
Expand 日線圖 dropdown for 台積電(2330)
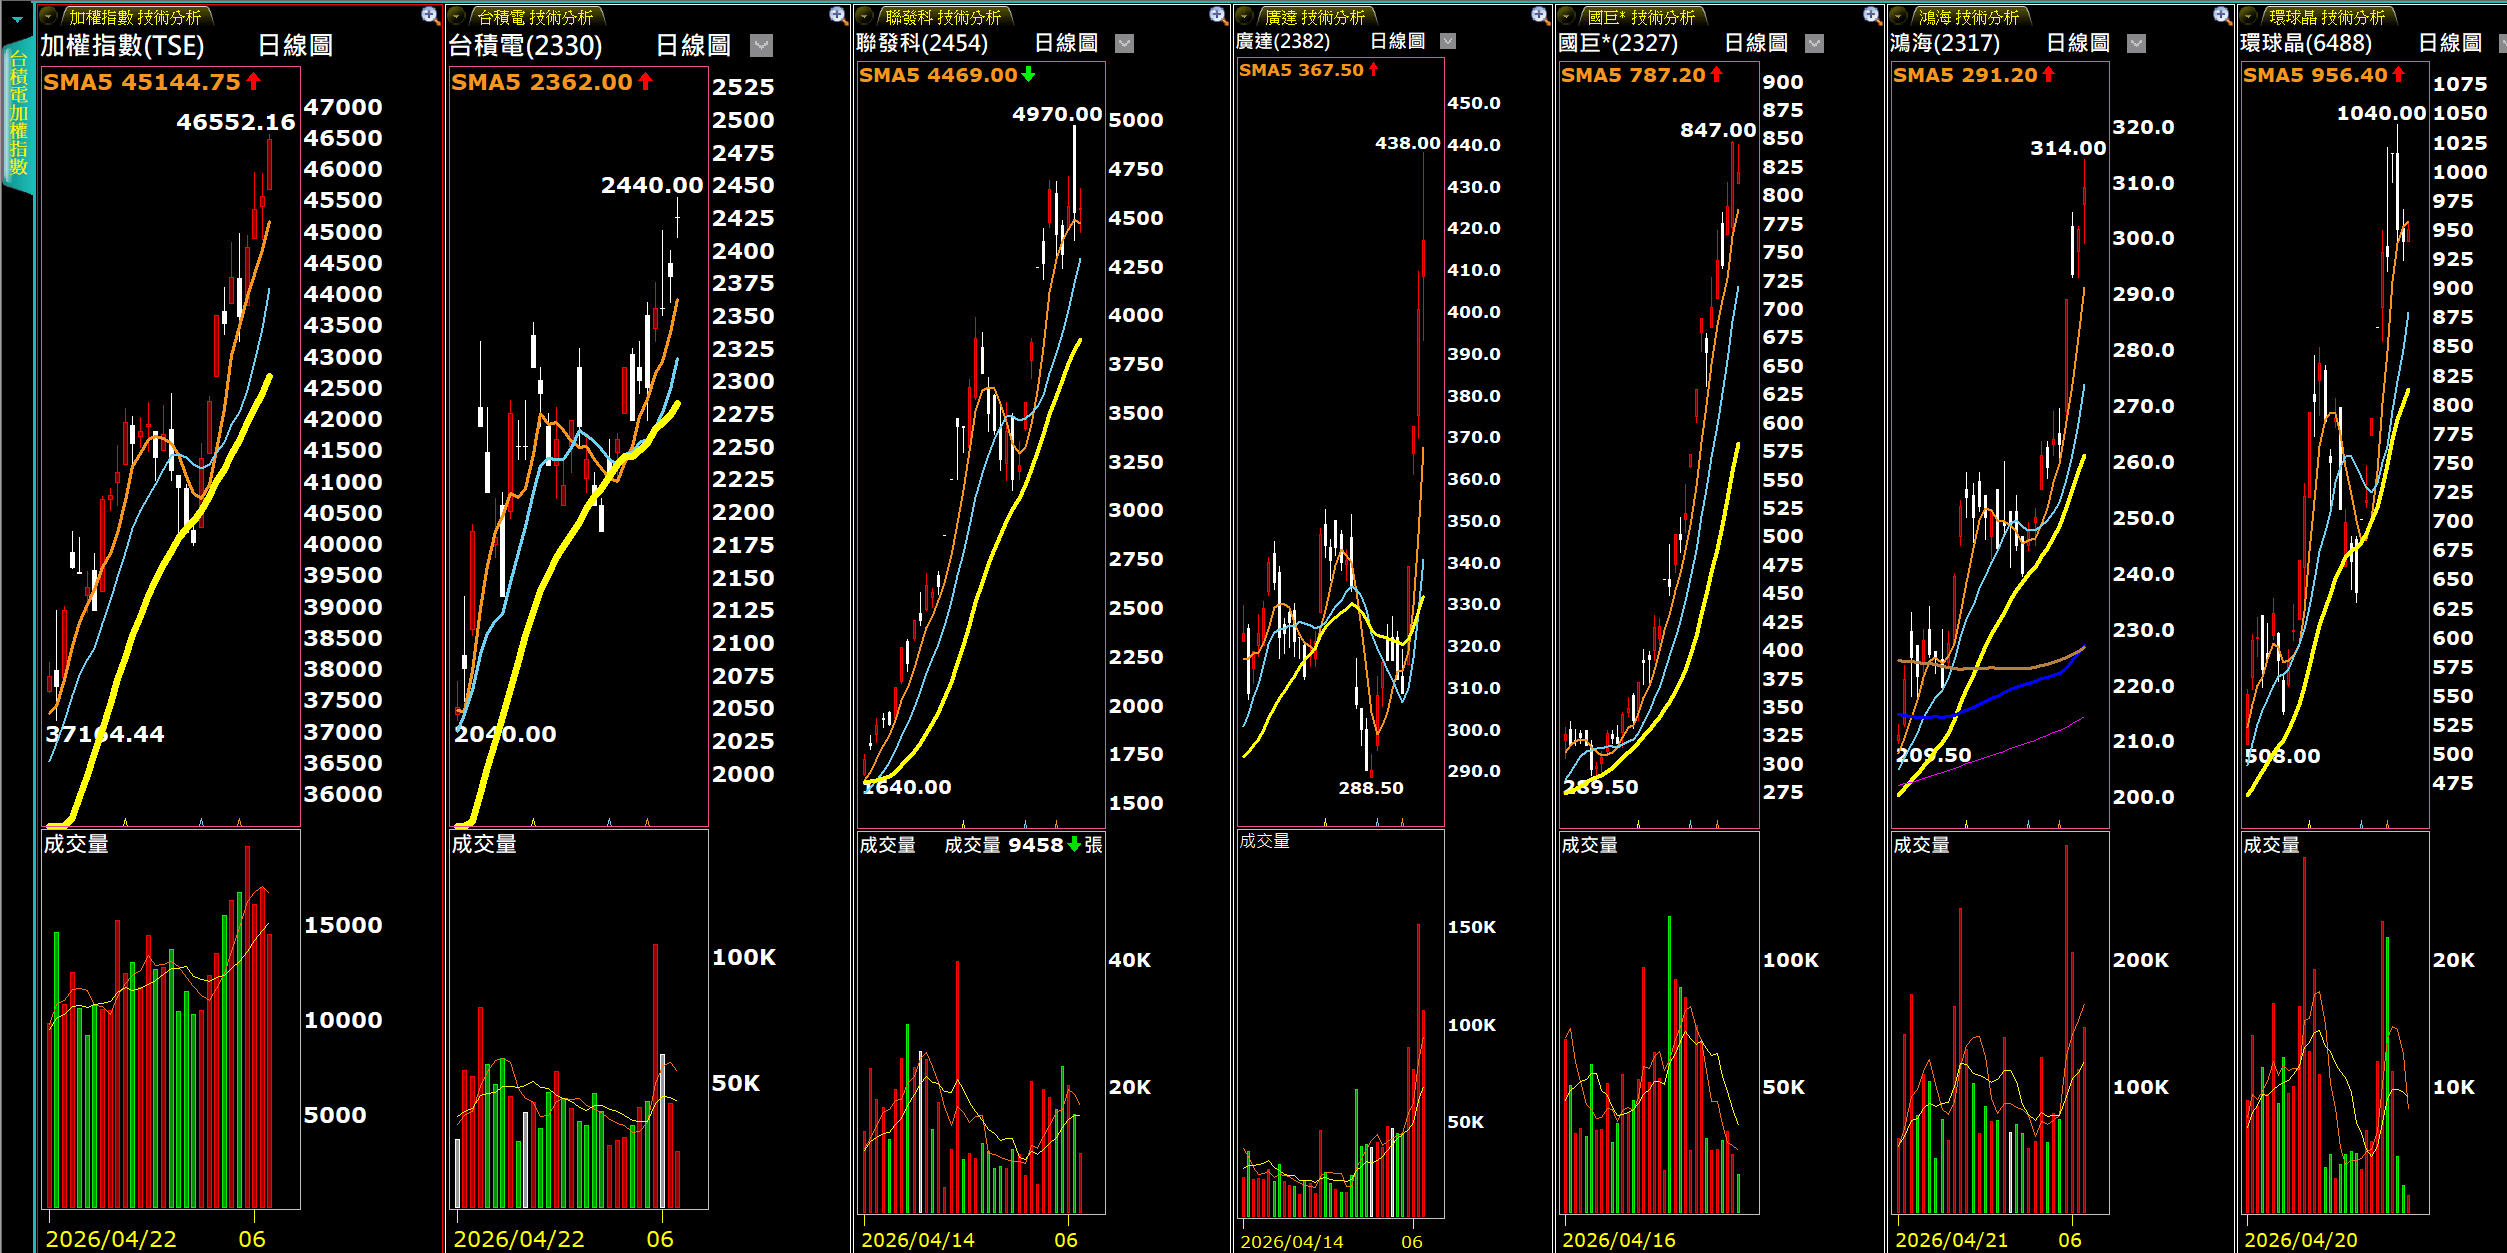click(761, 45)
